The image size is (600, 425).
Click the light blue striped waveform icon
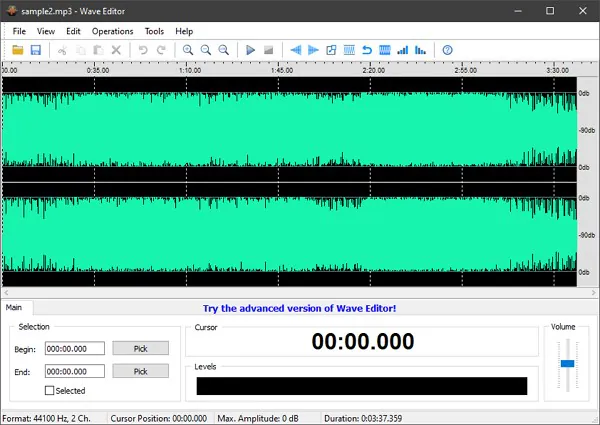[349, 50]
